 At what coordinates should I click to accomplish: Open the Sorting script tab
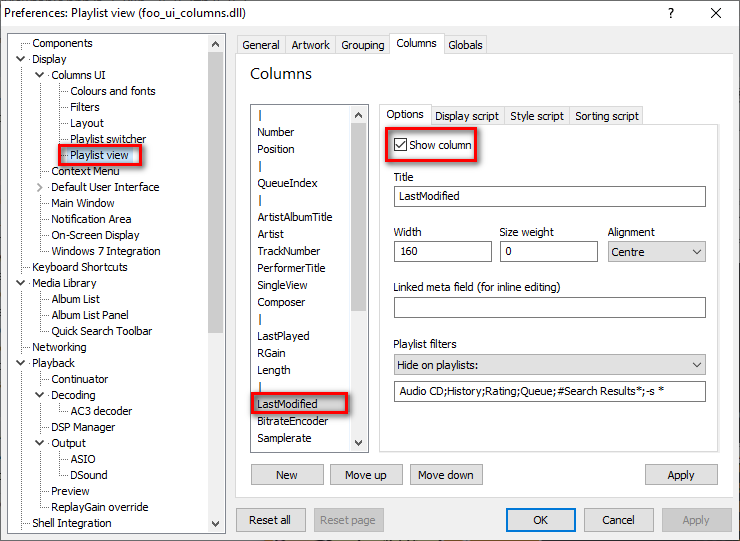[606, 116]
